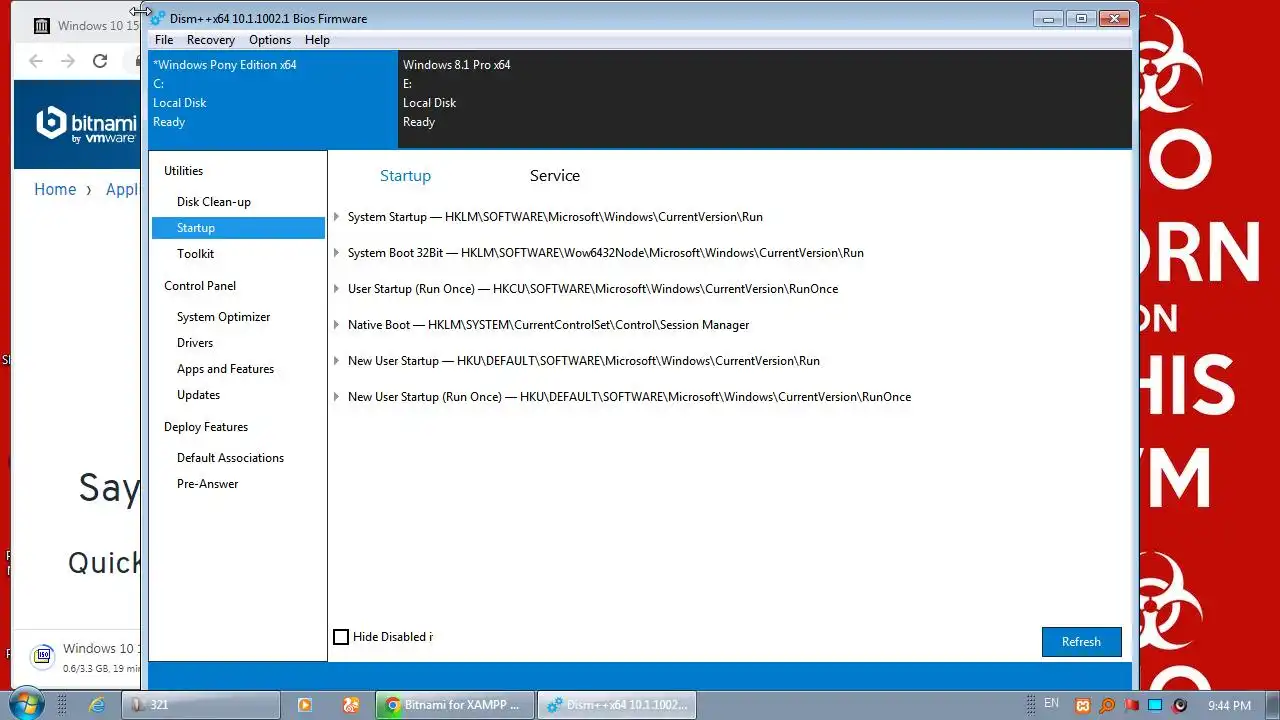Open the media player taskbar icon
The image size is (1280, 720).
tap(305, 705)
